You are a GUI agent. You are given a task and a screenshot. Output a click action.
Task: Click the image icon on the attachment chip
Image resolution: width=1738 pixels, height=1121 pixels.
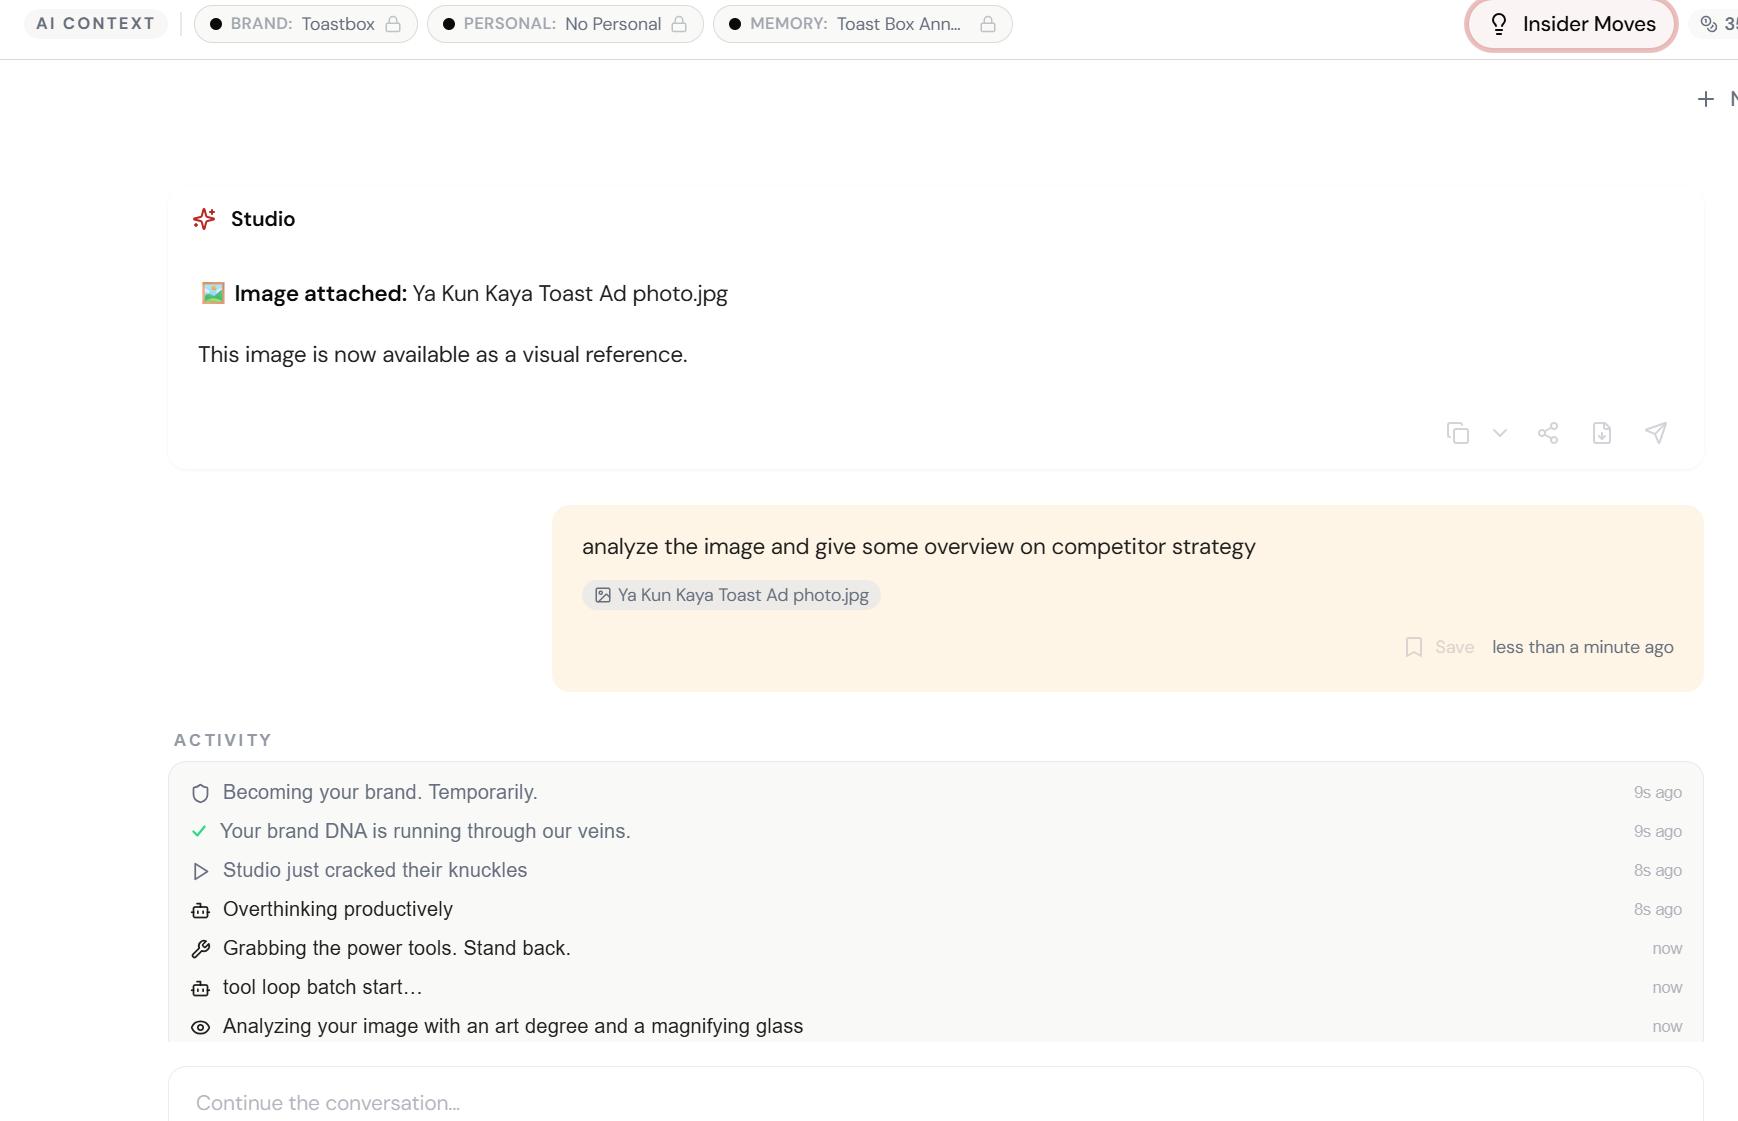[x=603, y=595]
